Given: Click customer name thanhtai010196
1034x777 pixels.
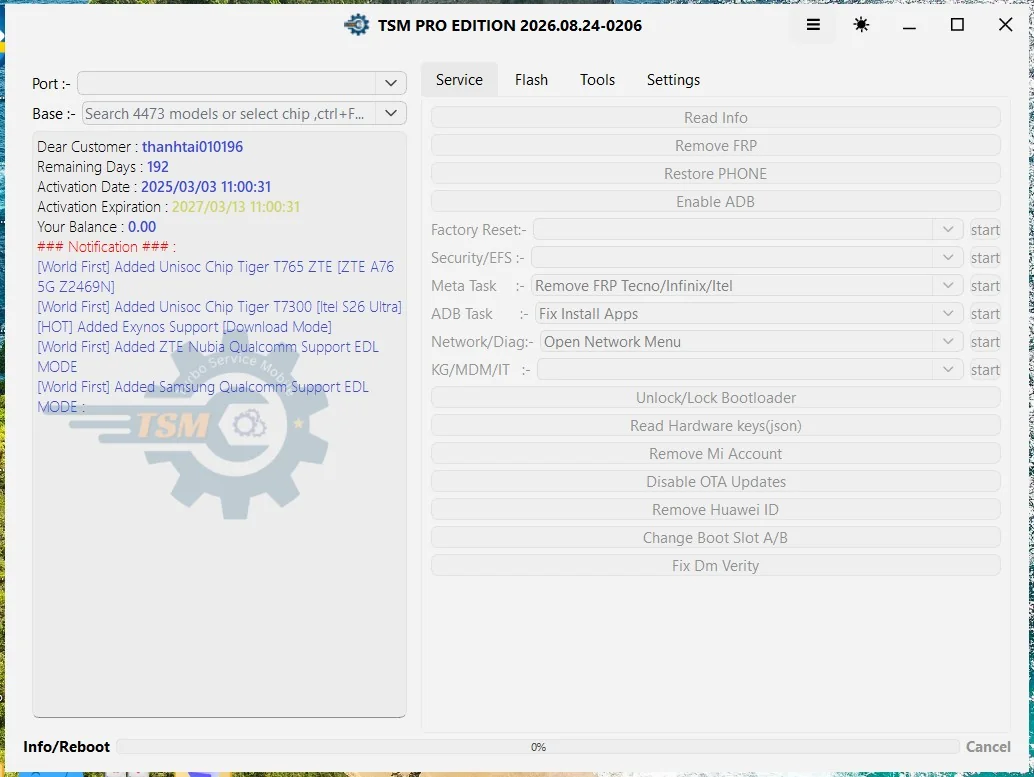Looking at the screenshot, I should 192,146.
